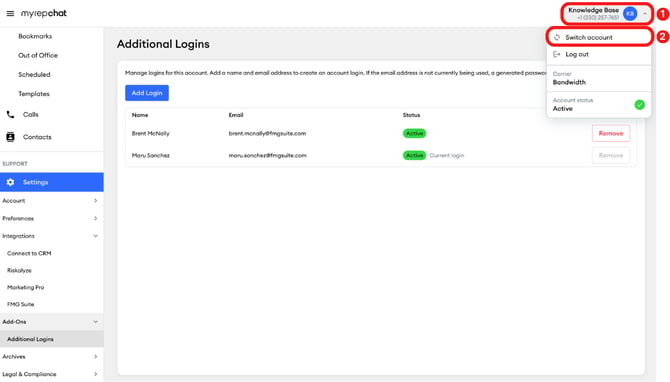Select Additional Logins under Add-Ons
The image size is (670, 382).
click(52, 339)
